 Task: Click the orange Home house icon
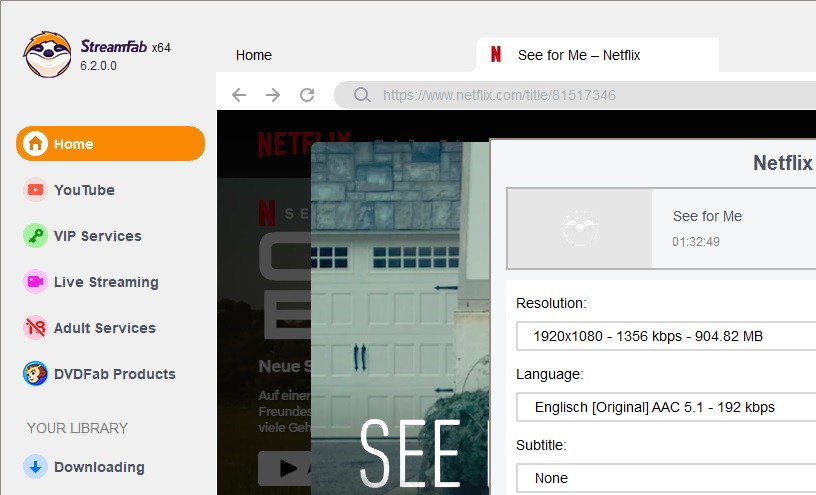[35, 143]
